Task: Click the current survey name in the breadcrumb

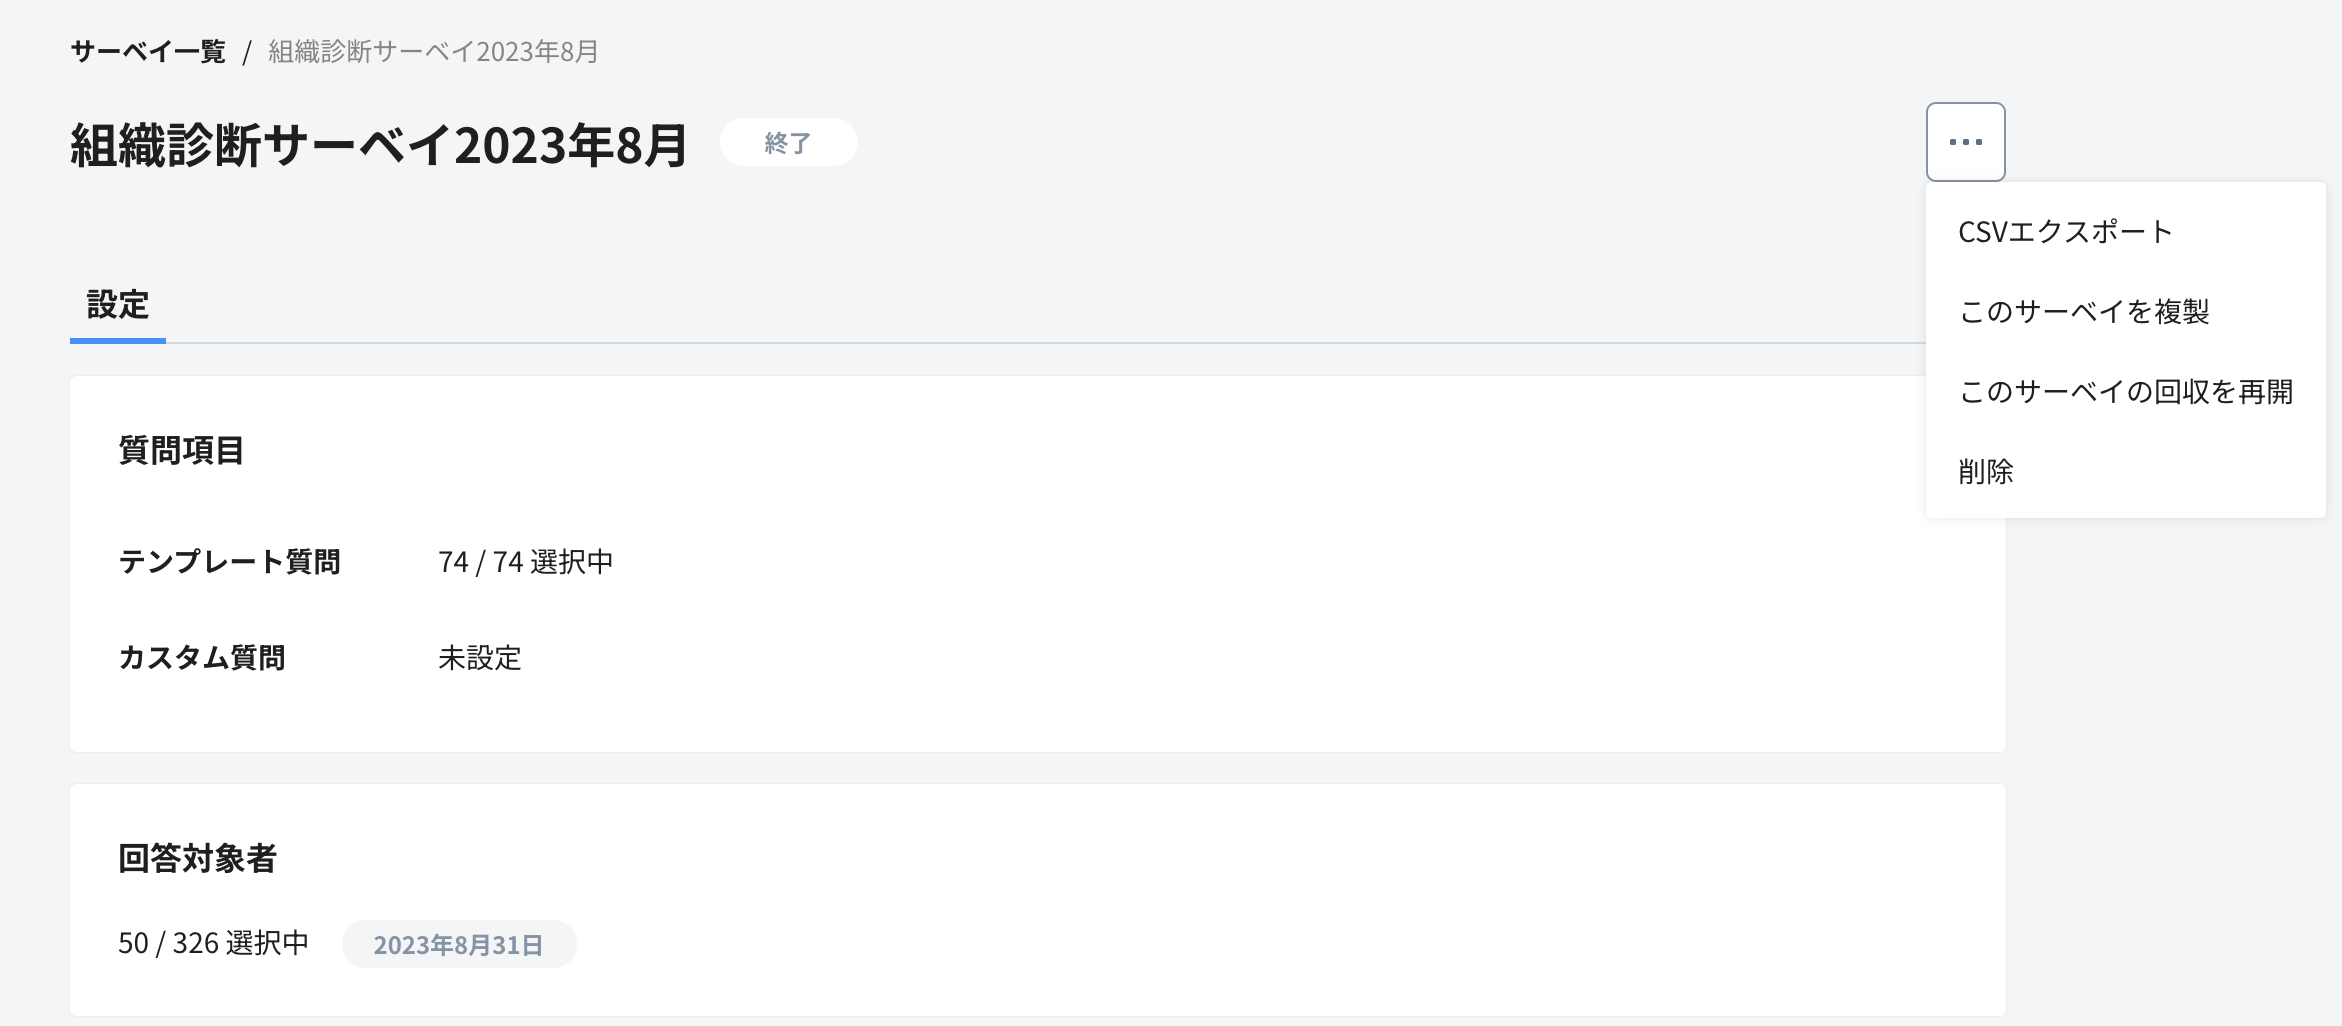Action: (433, 52)
